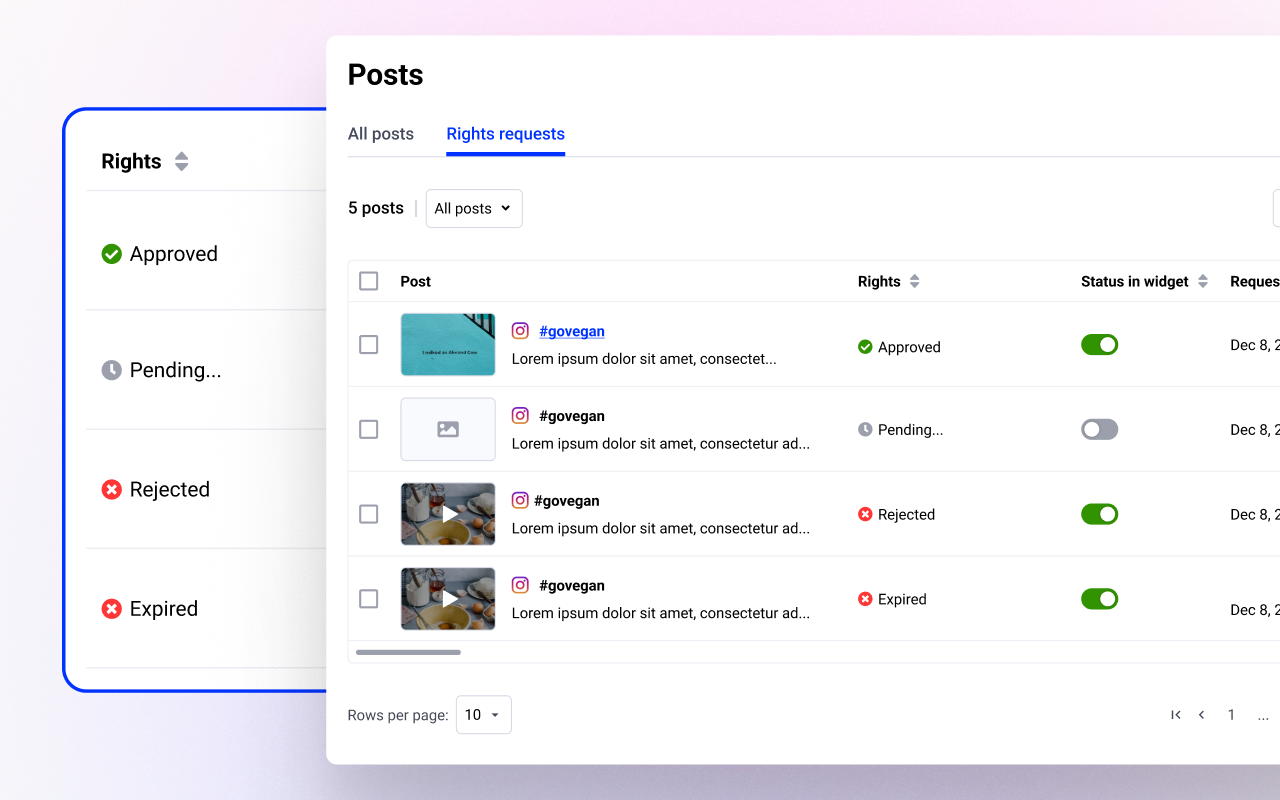
Task: Go to the first page using pagination arrows
Action: click(1175, 714)
